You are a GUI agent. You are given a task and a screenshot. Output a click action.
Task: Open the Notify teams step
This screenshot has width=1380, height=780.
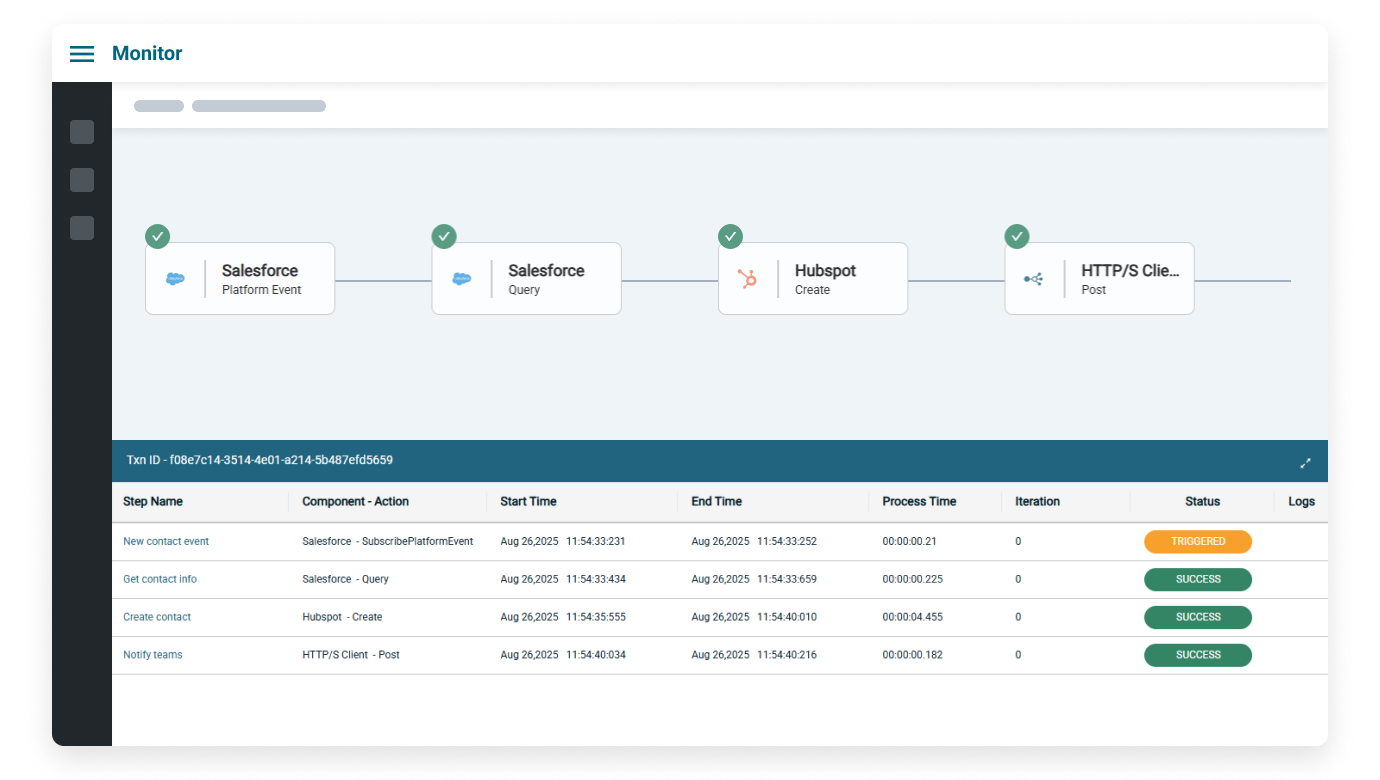pyautogui.click(x=153, y=656)
